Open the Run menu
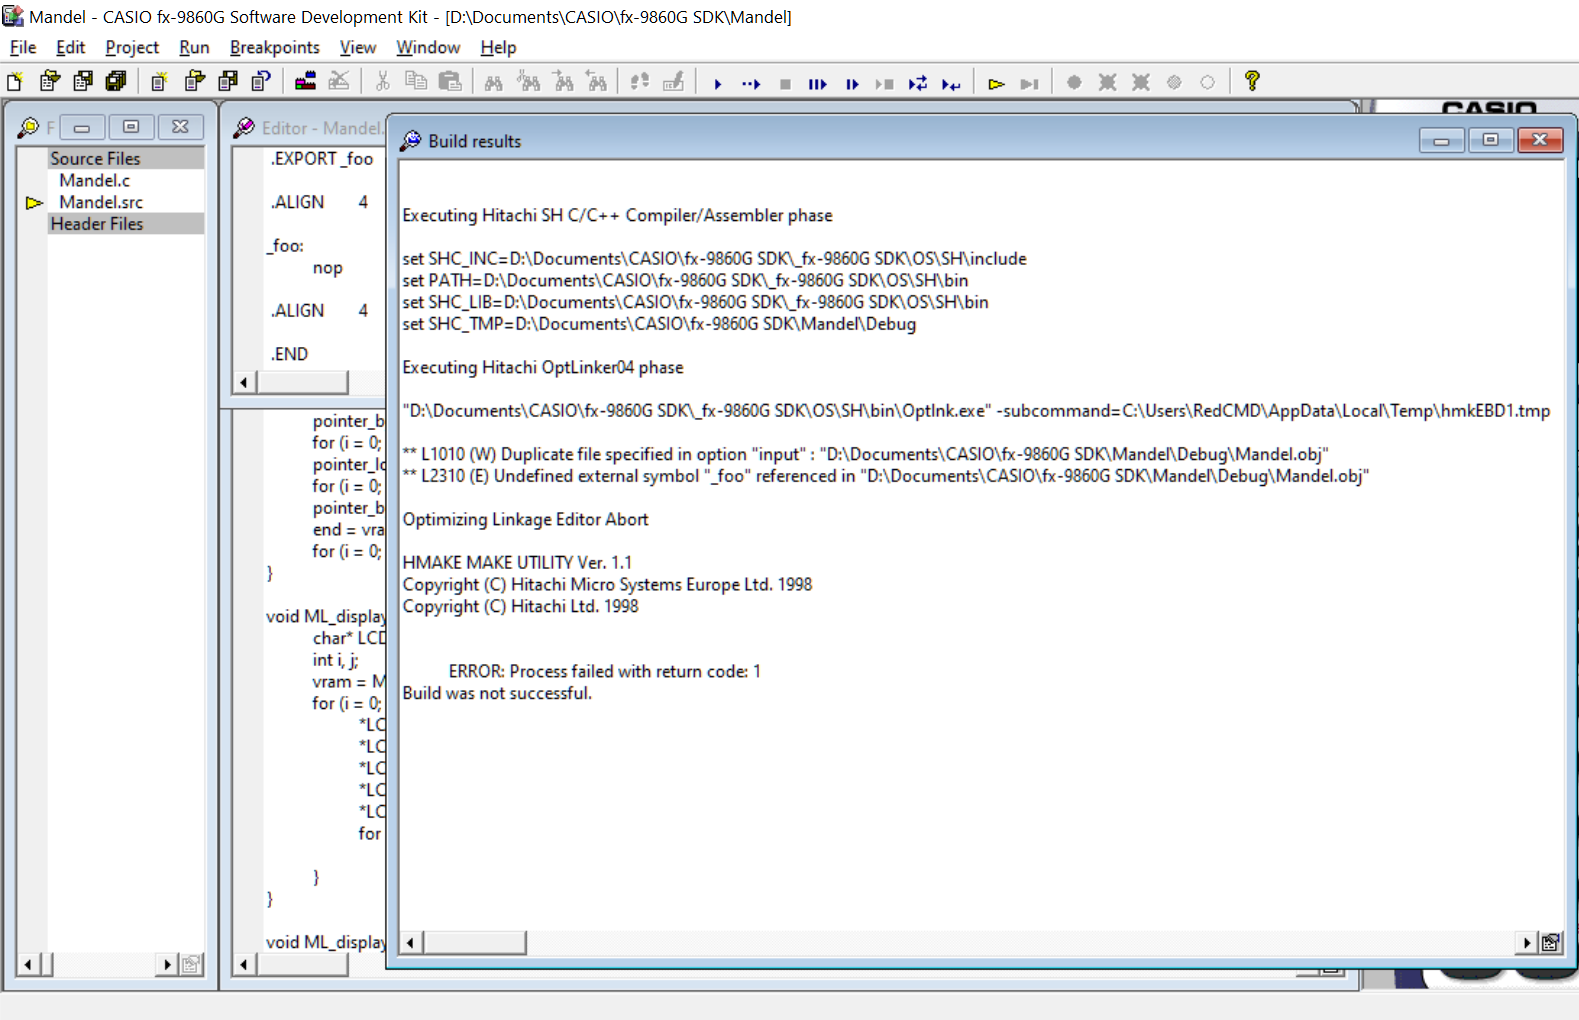Image resolution: width=1579 pixels, height=1020 pixels. pos(194,47)
